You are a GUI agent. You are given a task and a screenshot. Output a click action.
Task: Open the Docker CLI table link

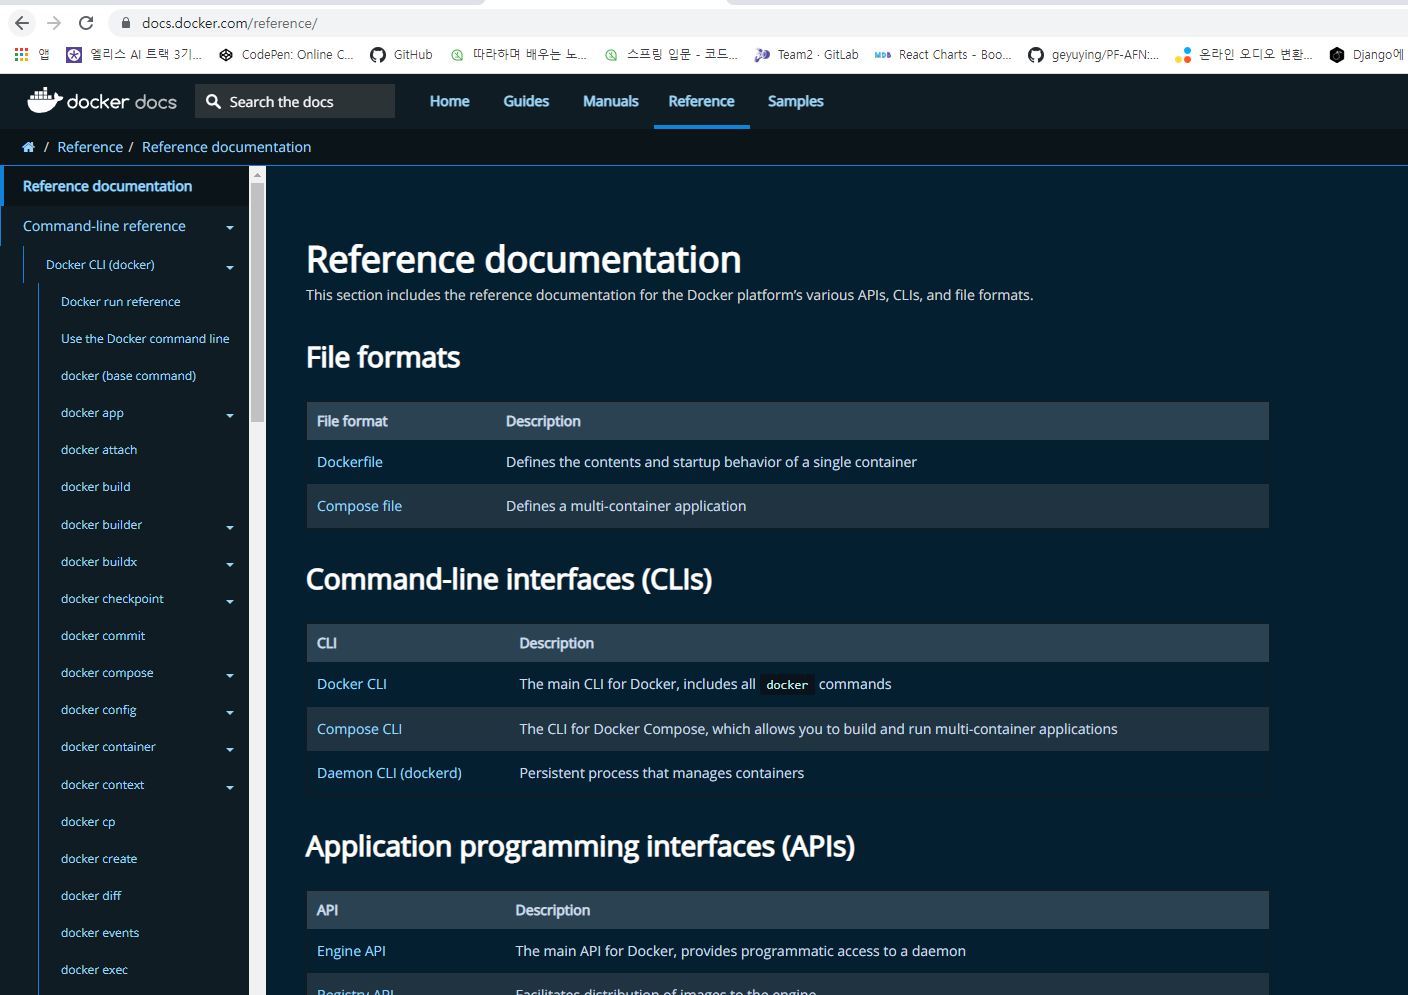[352, 684]
